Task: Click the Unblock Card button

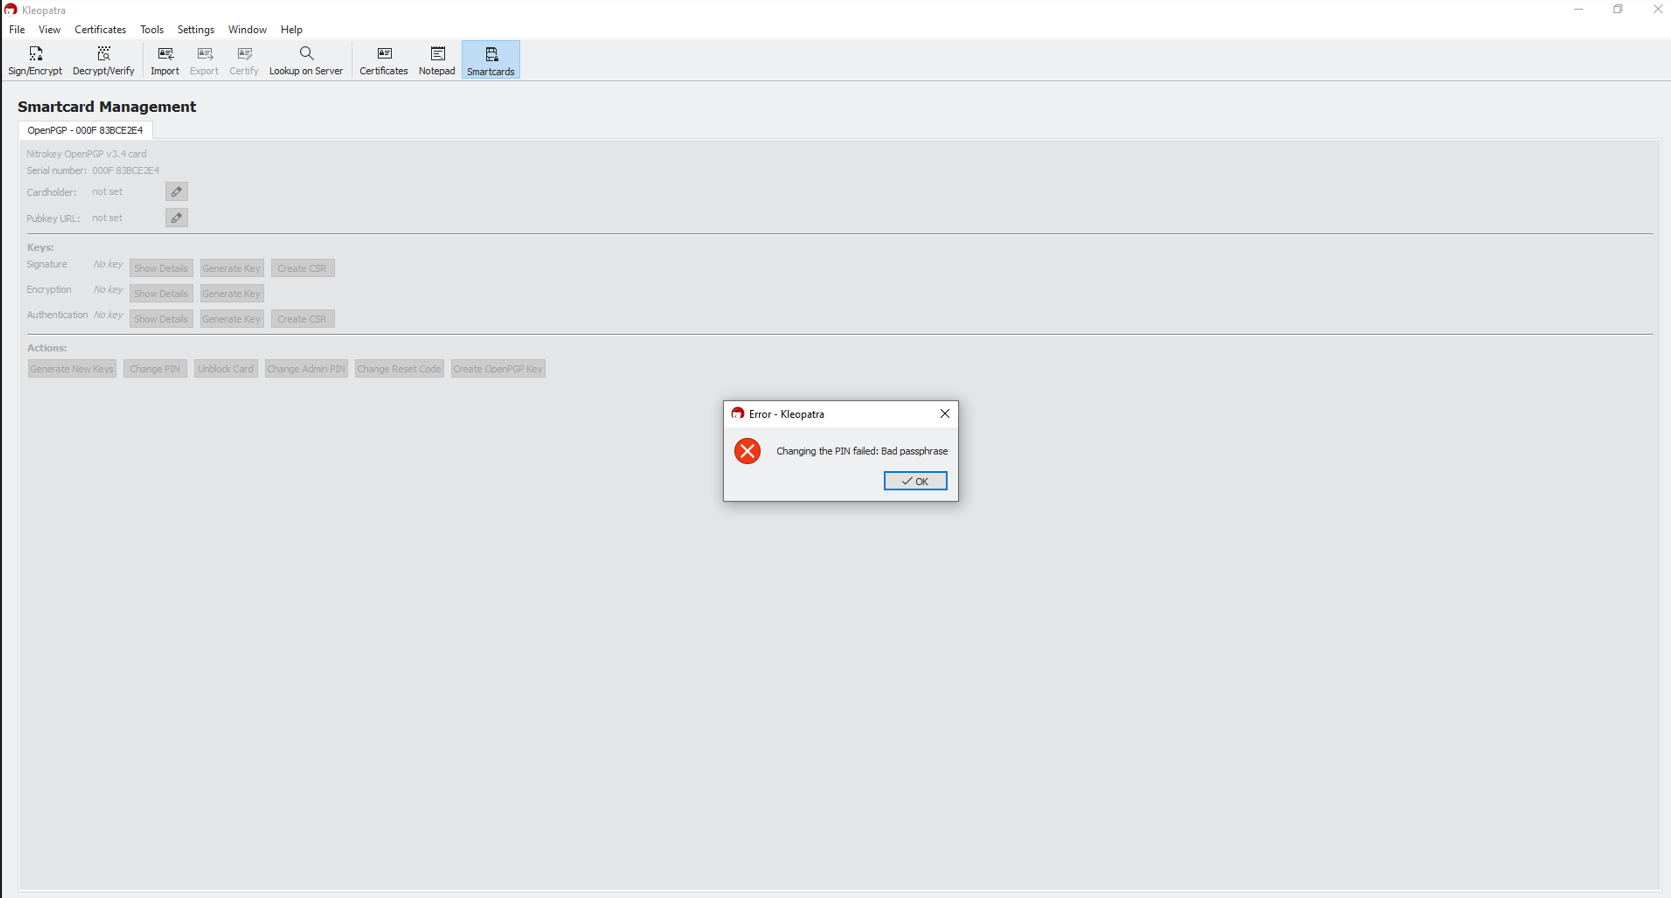Action: point(226,369)
